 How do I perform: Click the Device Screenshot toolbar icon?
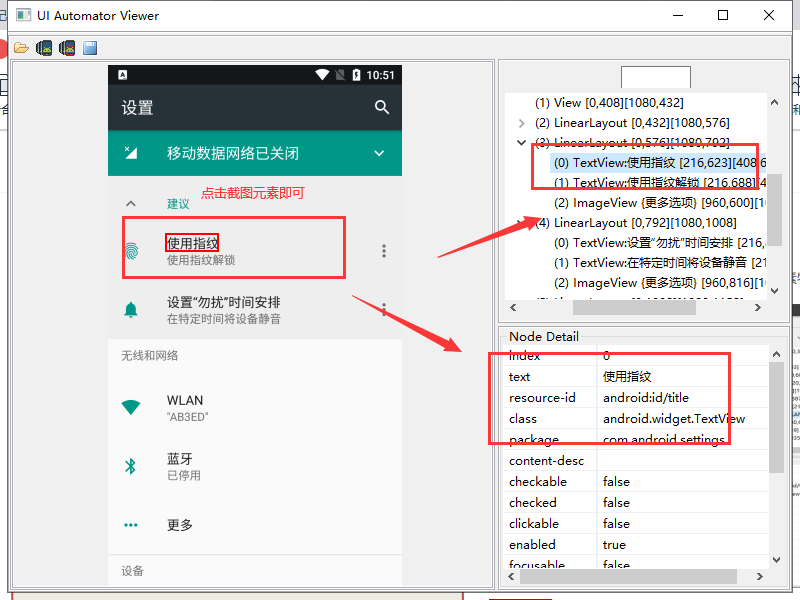tap(44, 48)
